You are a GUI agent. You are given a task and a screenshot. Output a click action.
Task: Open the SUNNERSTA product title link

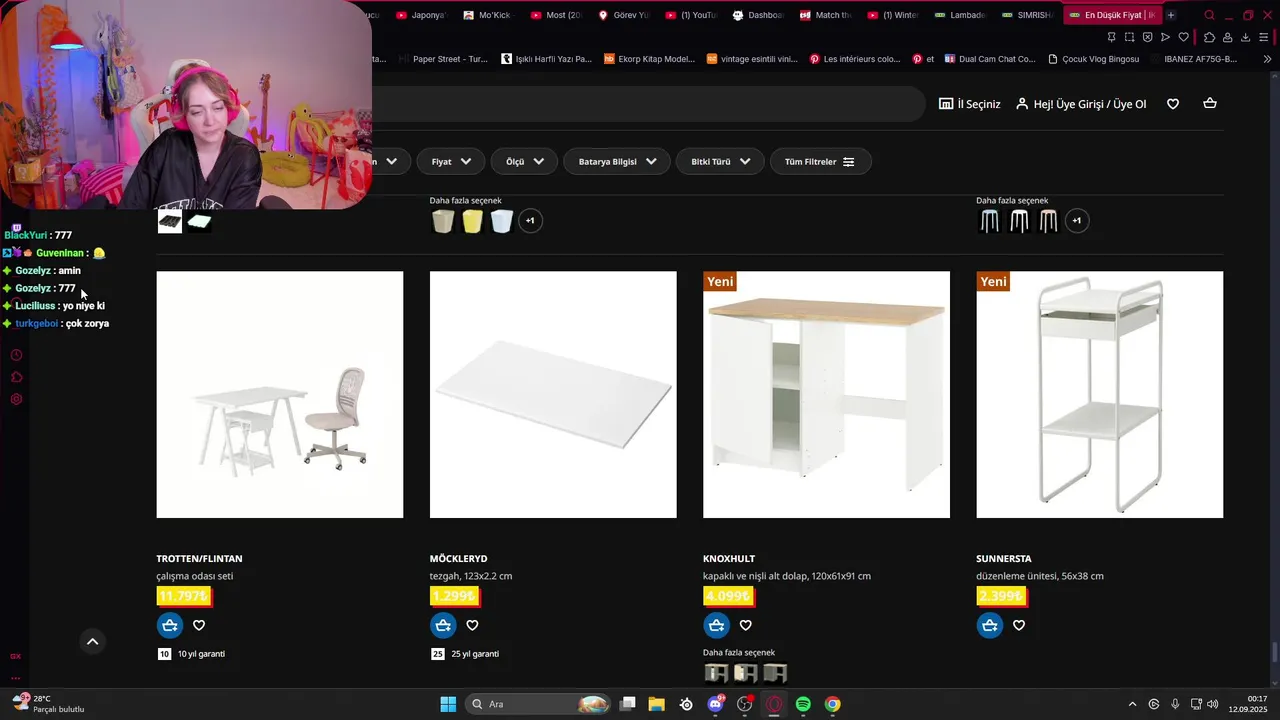(1004, 559)
